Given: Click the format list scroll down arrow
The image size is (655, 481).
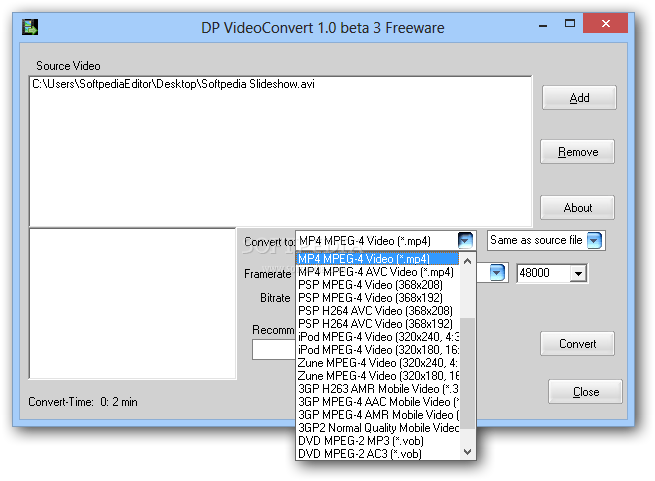Looking at the screenshot, I should click(467, 452).
